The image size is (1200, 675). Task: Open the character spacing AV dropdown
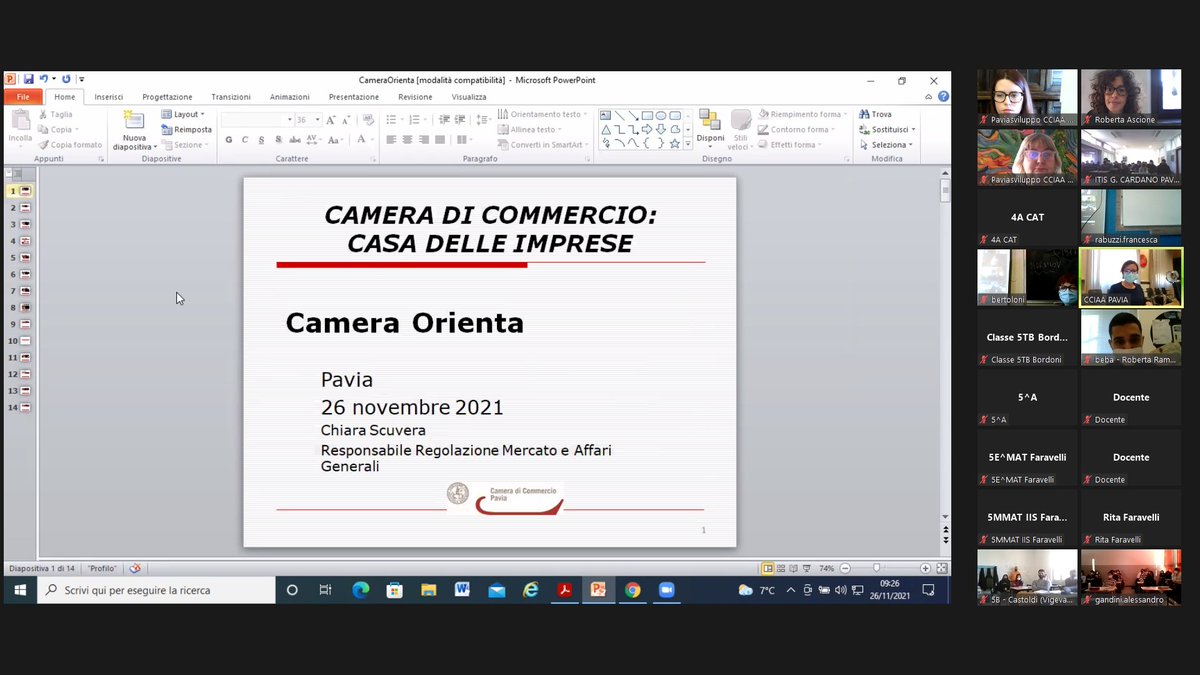coord(313,140)
